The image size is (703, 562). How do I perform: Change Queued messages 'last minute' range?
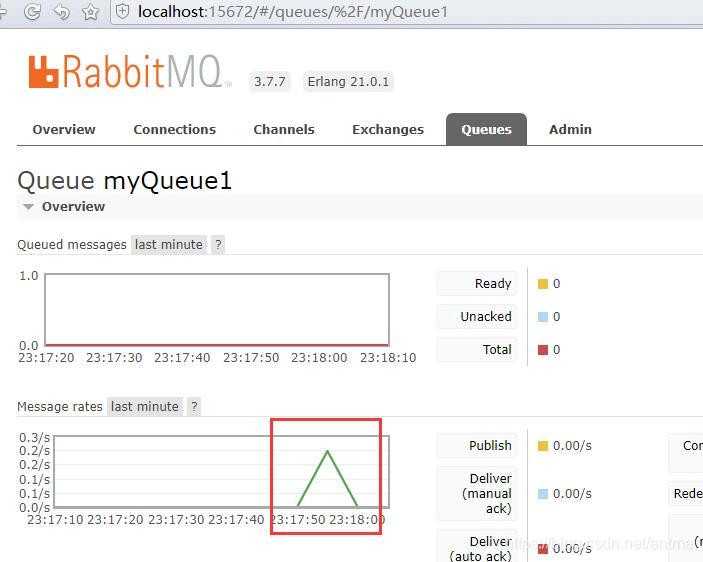coord(168,244)
